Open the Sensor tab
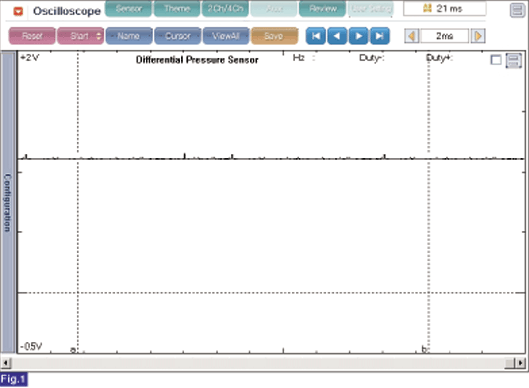The image size is (529, 388). pos(129,9)
